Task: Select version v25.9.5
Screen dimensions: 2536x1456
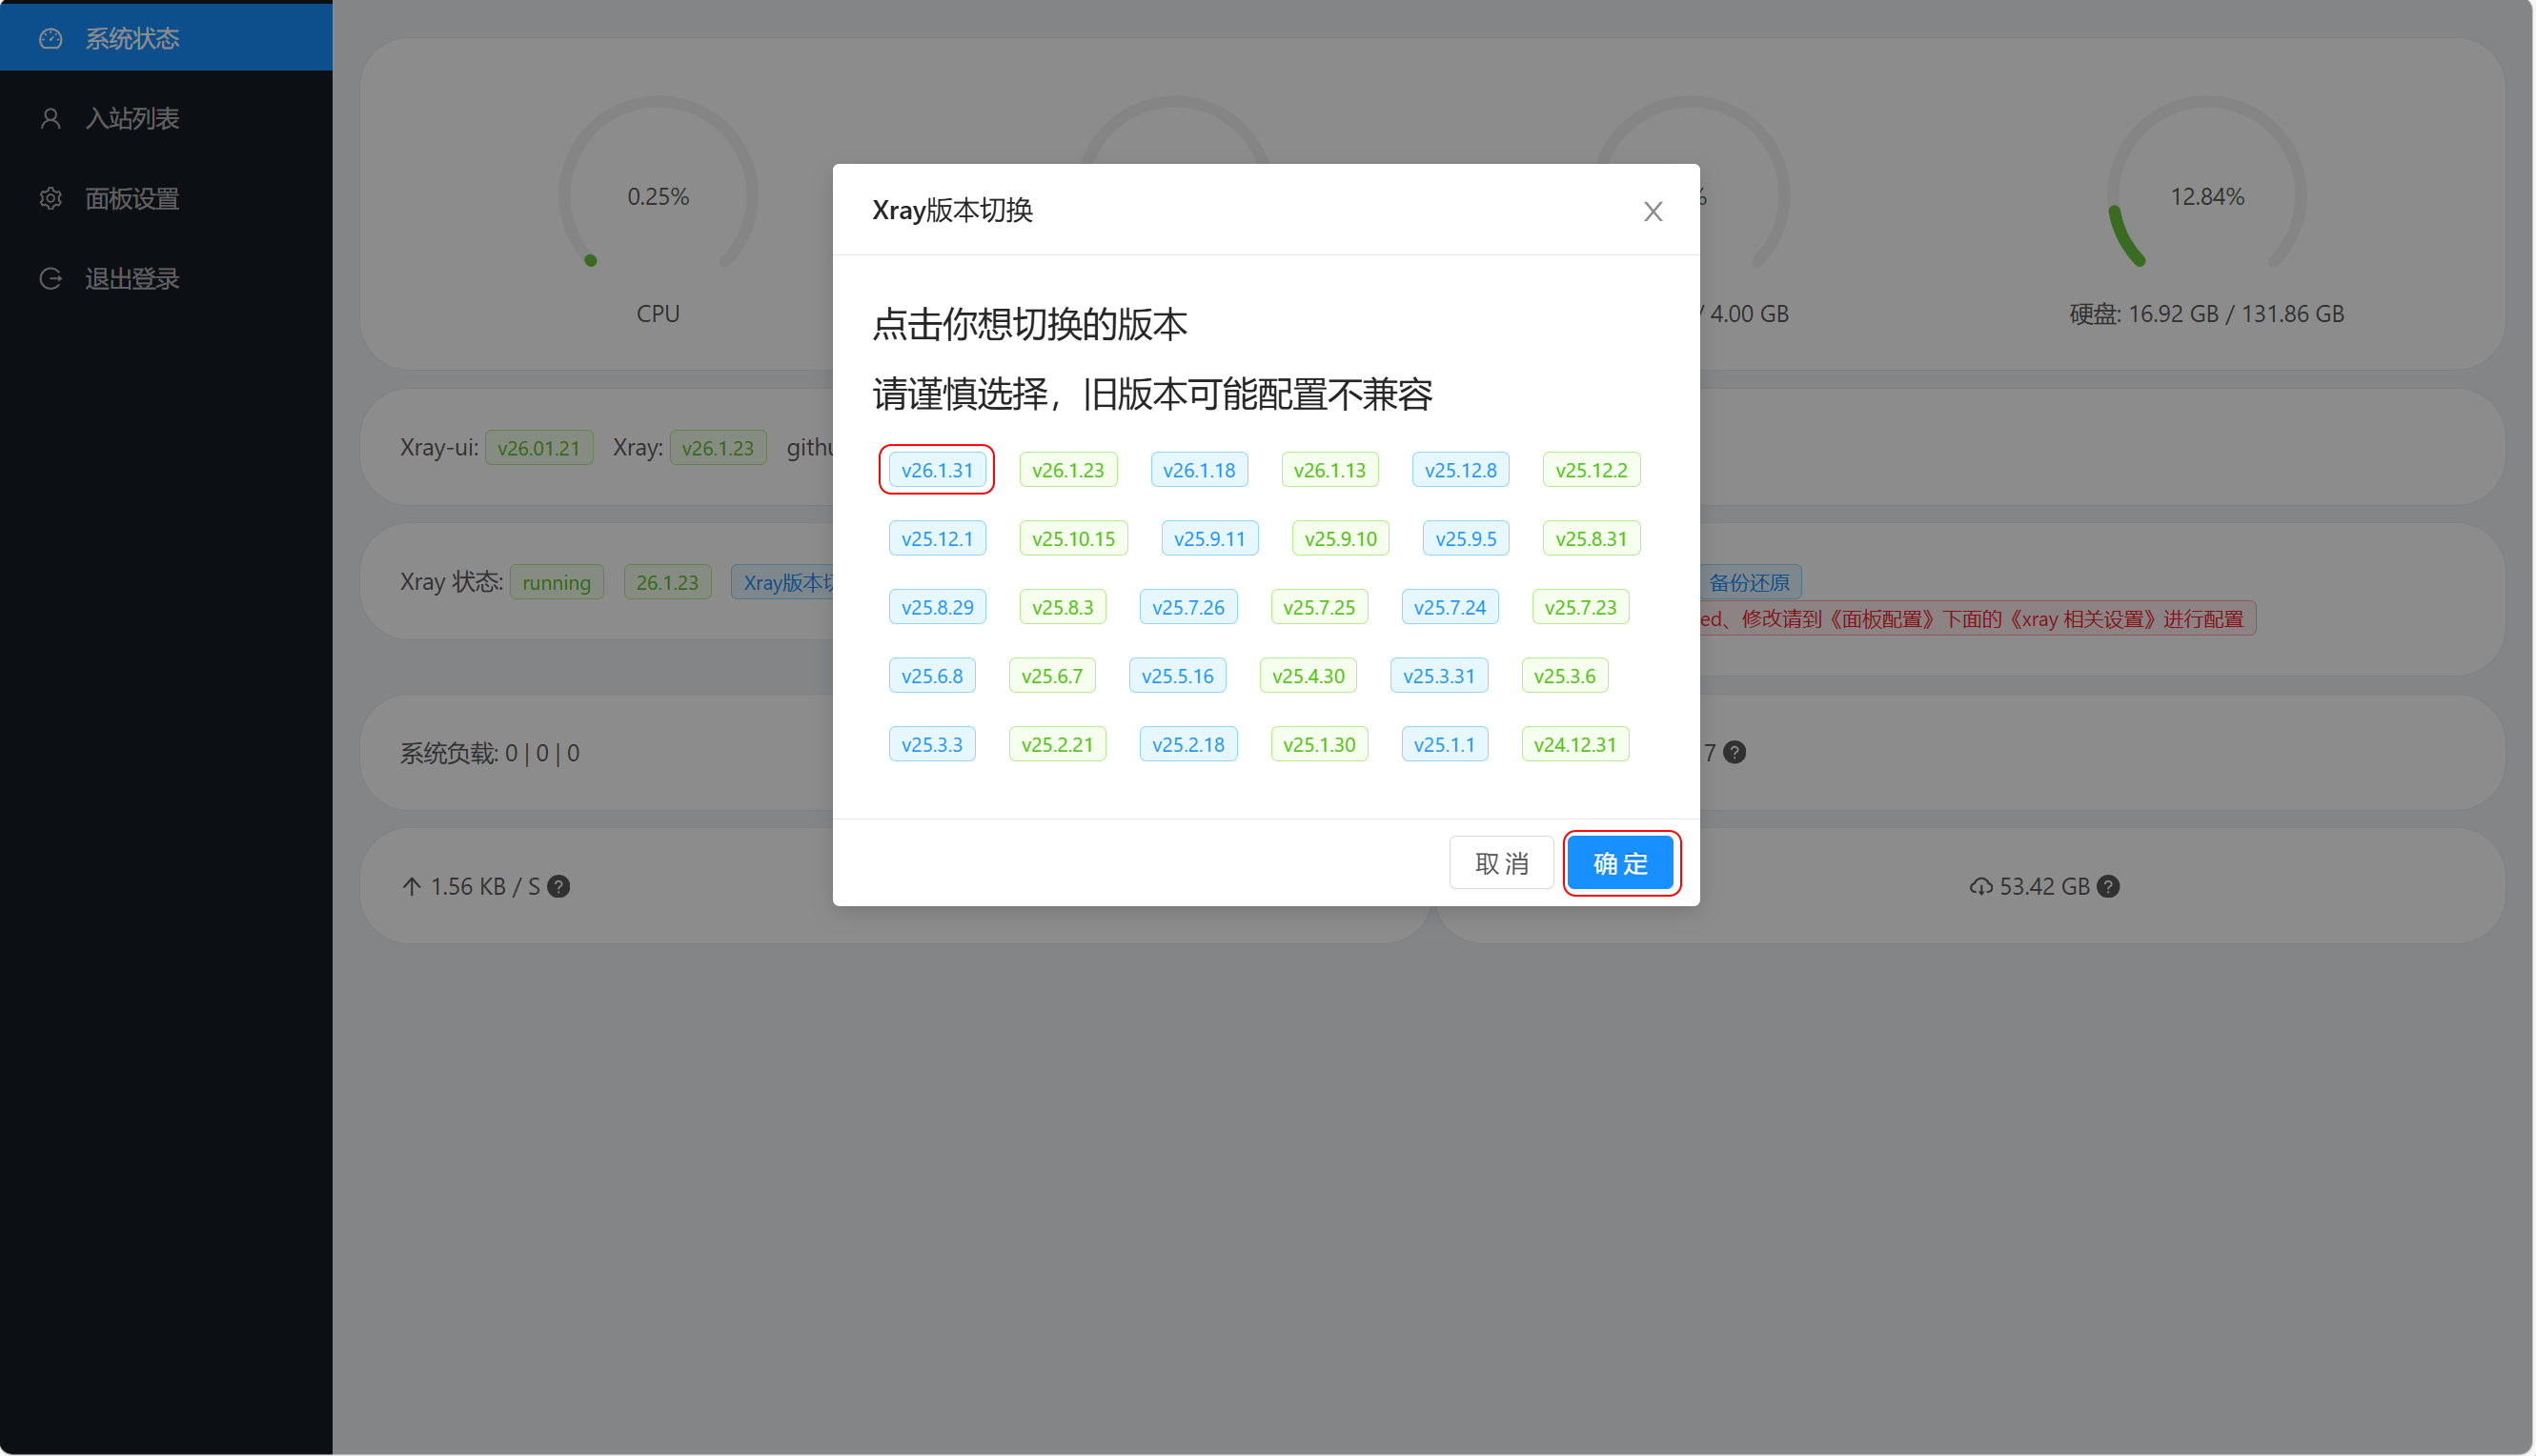Action: point(1465,539)
